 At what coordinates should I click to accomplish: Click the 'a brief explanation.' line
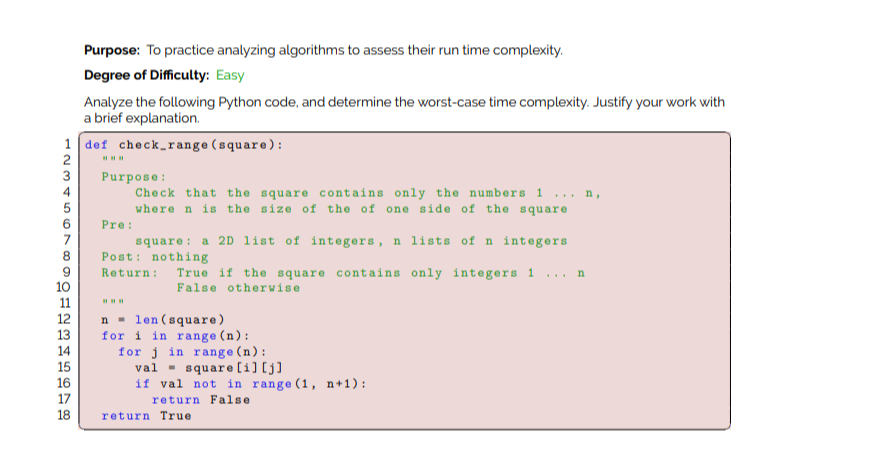point(142,118)
